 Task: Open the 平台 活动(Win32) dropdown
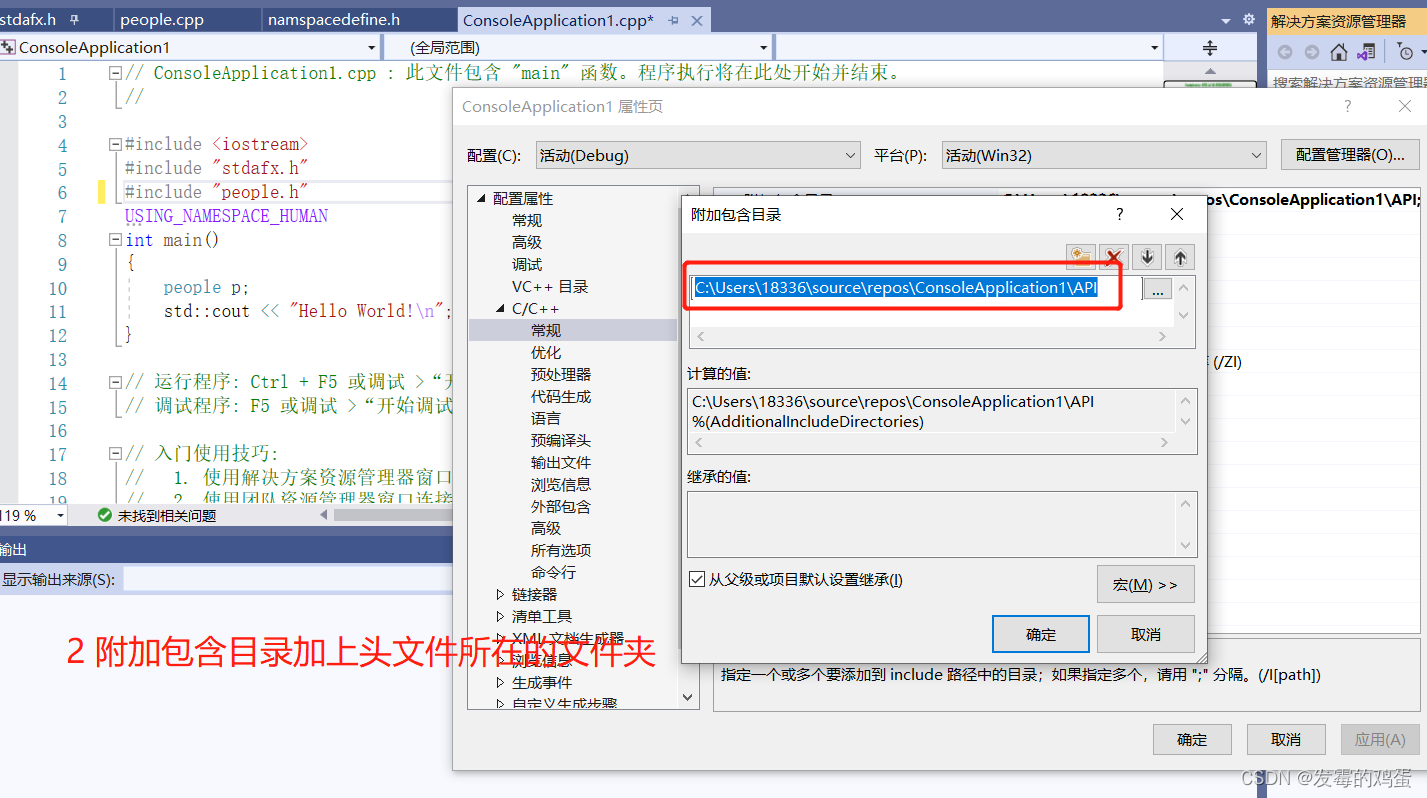pyautogui.click(x=1104, y=155)
